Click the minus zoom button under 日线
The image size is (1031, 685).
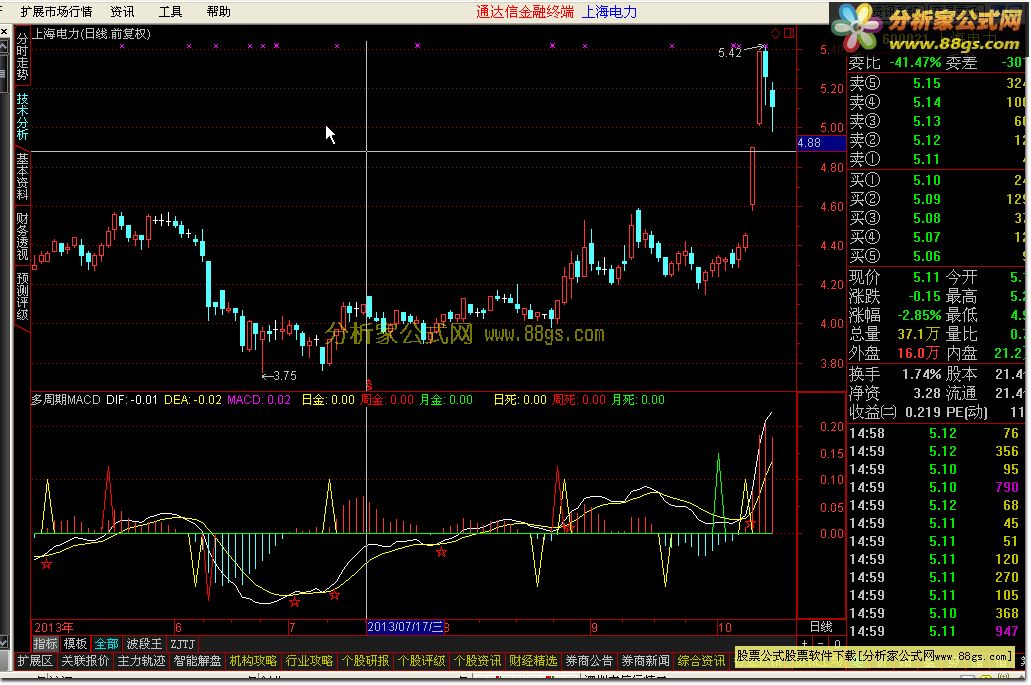[821, 642]
